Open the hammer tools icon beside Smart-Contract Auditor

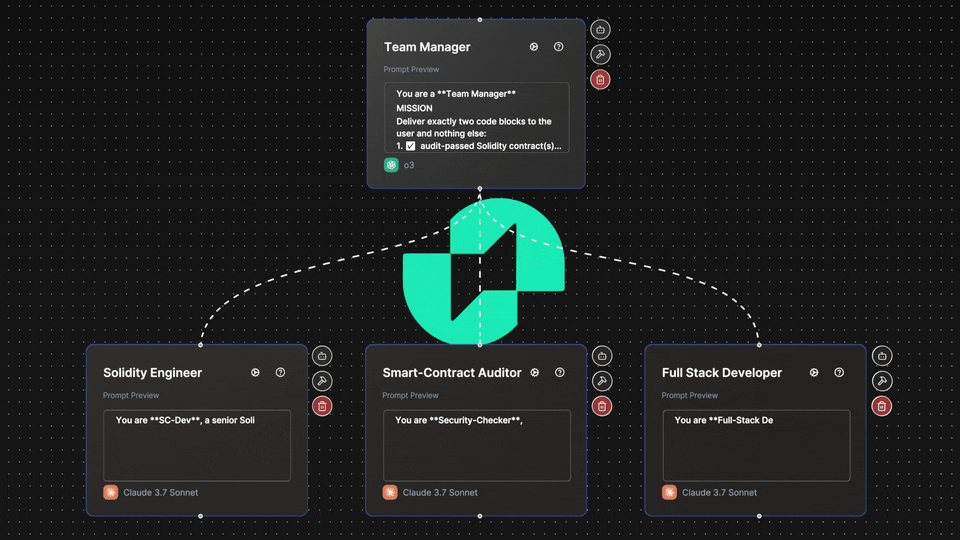click(x=602, y=381)
